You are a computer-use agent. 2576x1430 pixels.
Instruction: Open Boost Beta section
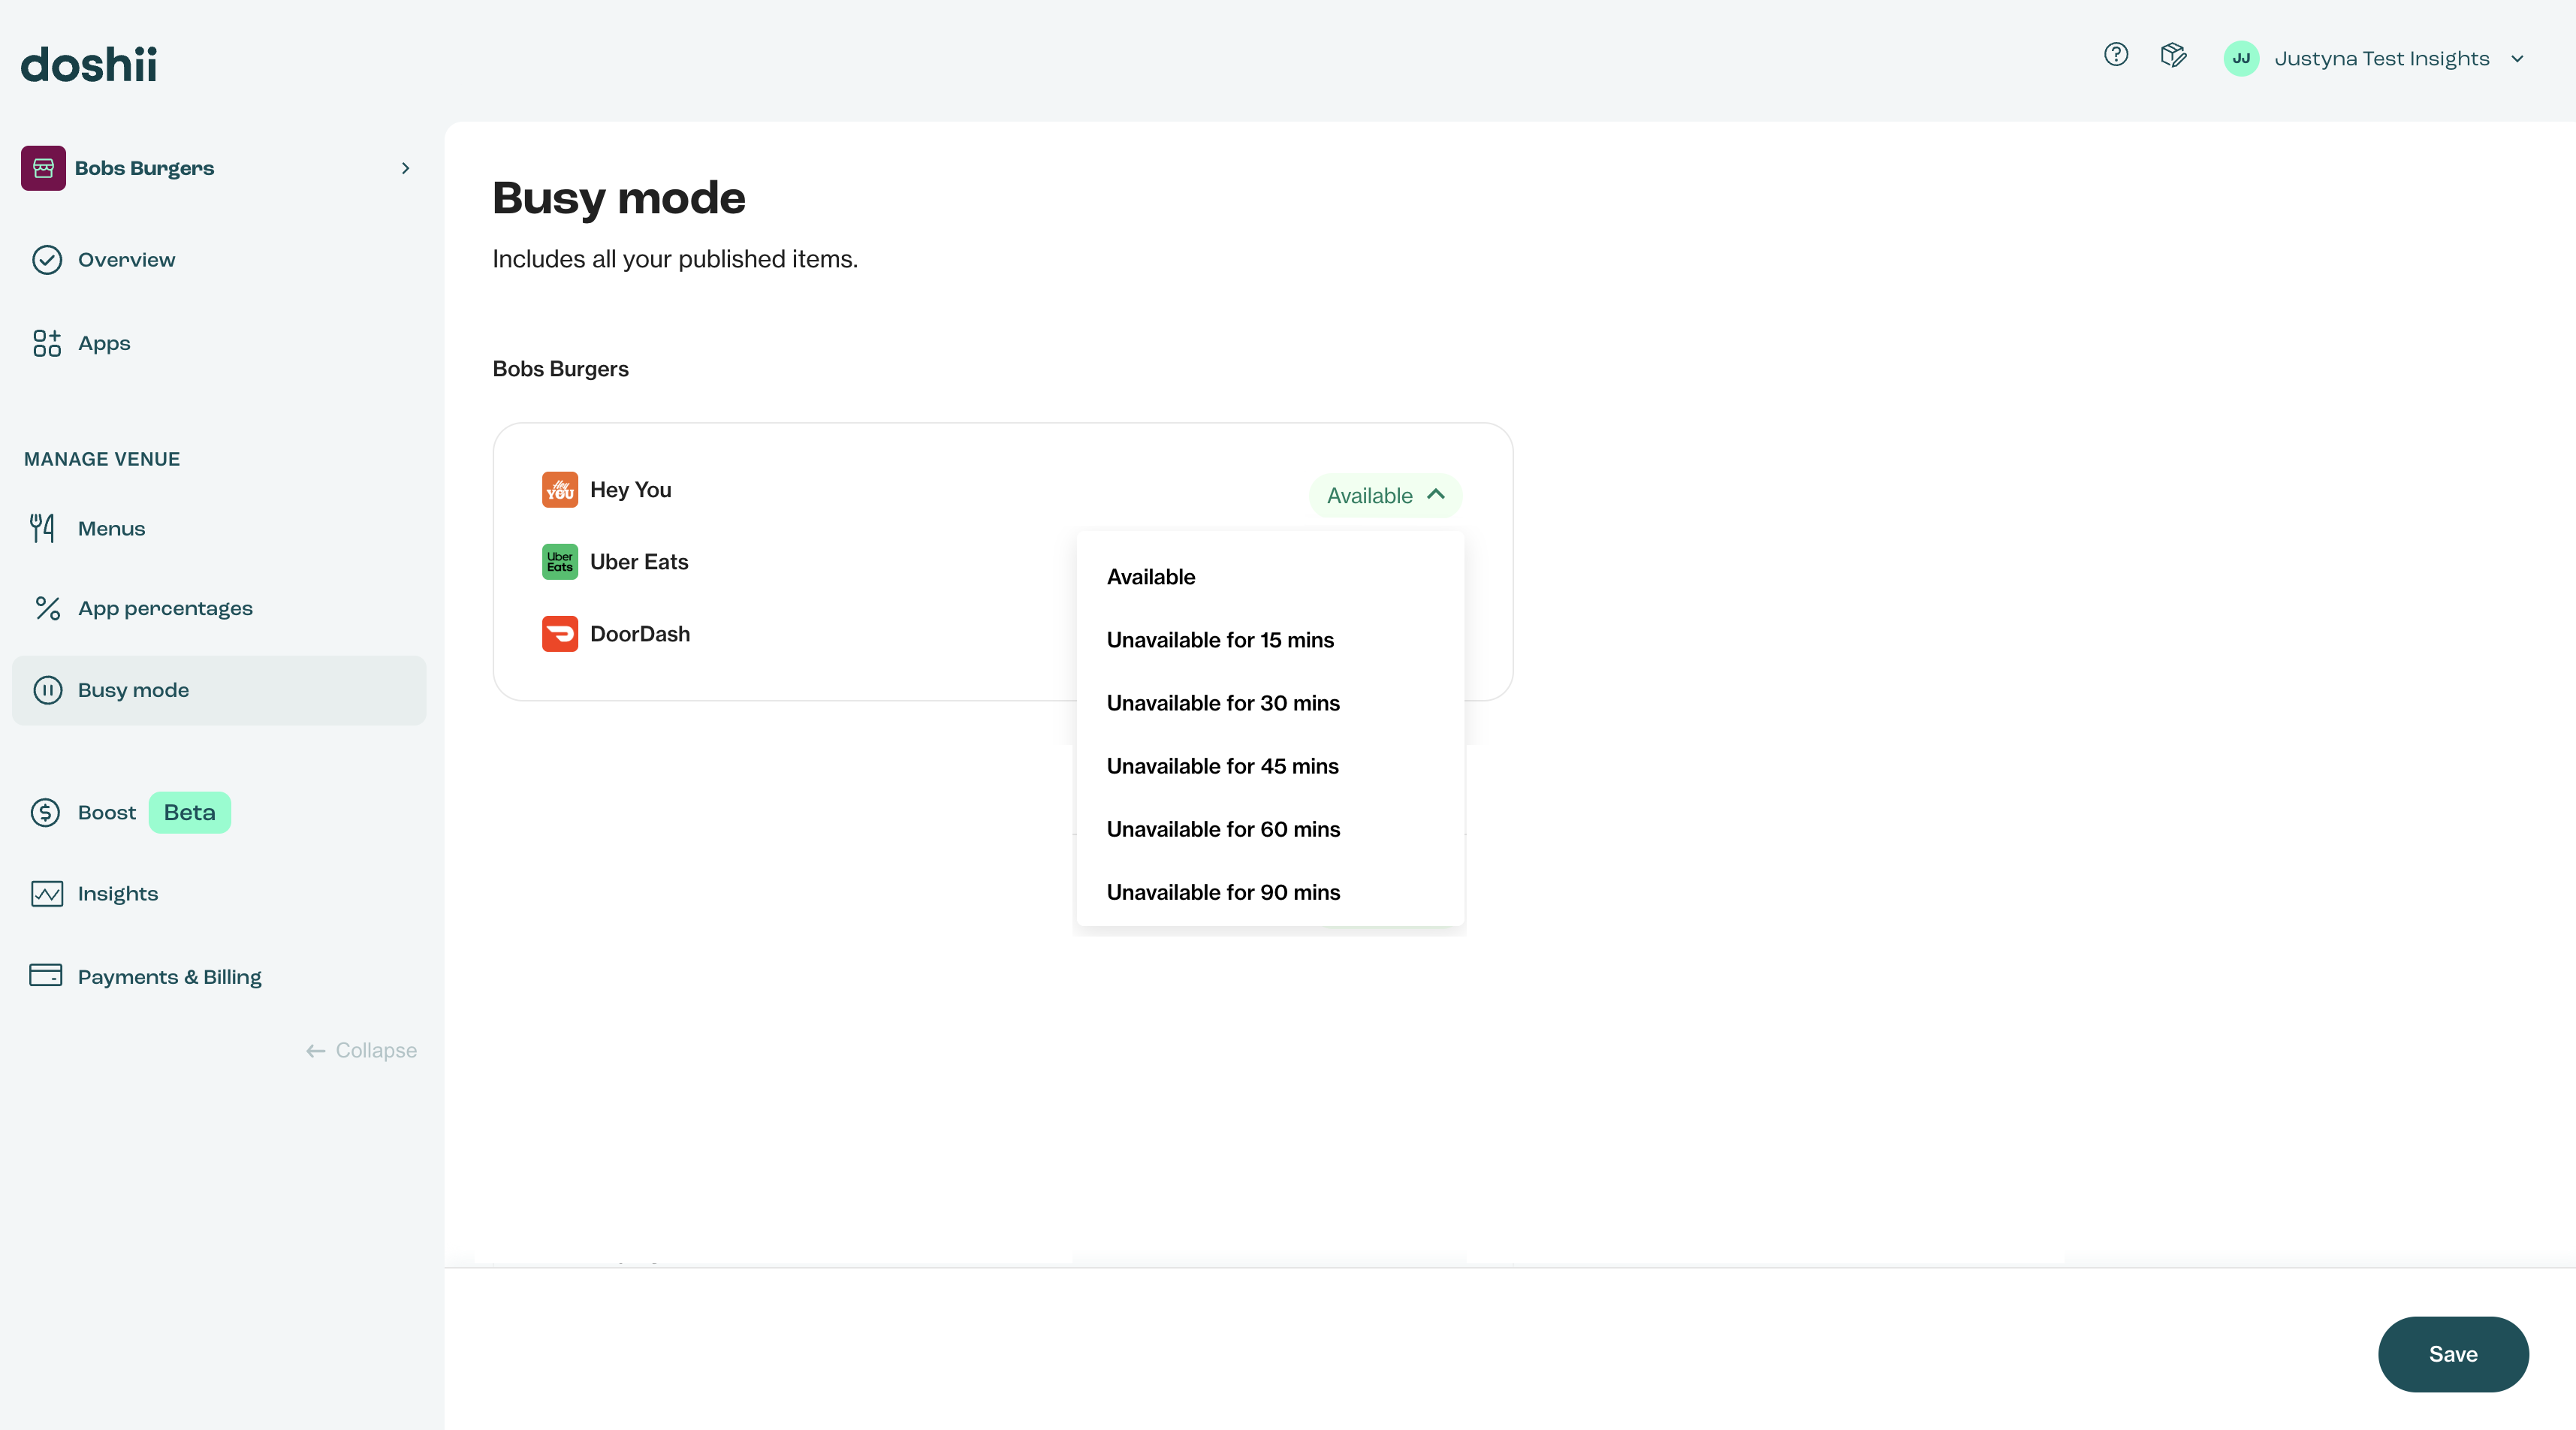(x=107, y=813)
